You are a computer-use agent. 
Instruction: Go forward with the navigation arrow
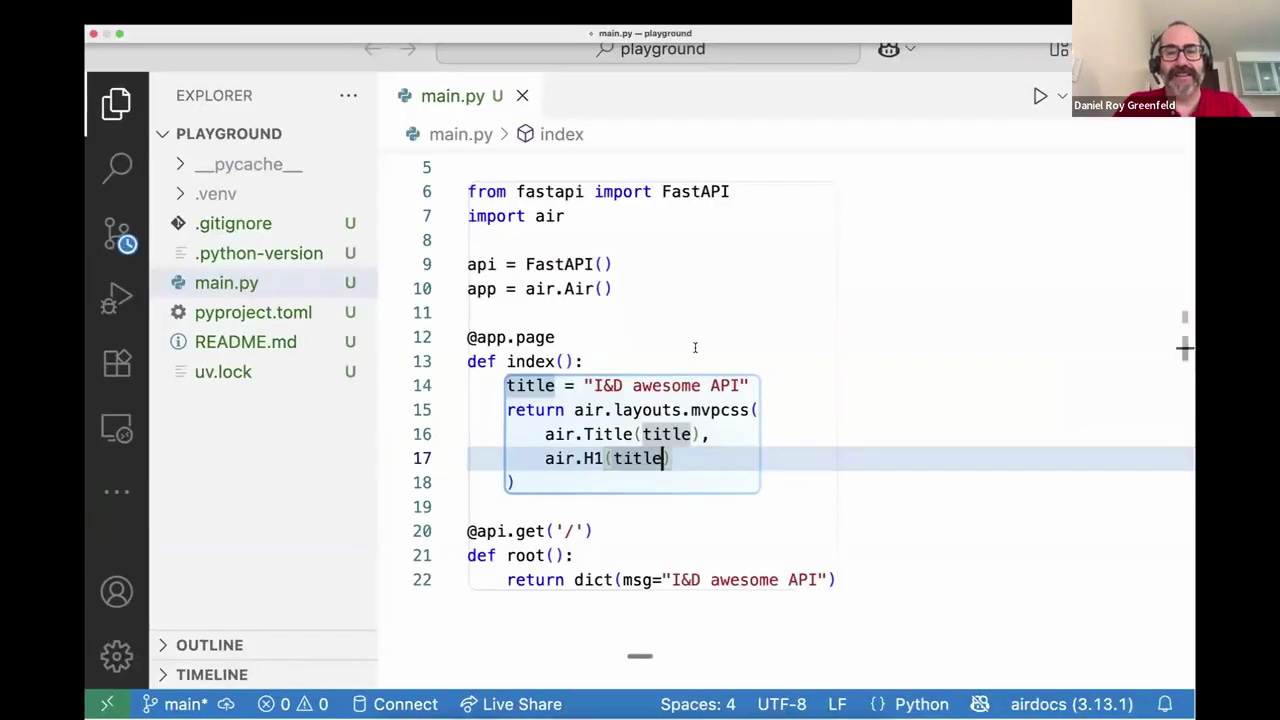(x=407, y=49)
